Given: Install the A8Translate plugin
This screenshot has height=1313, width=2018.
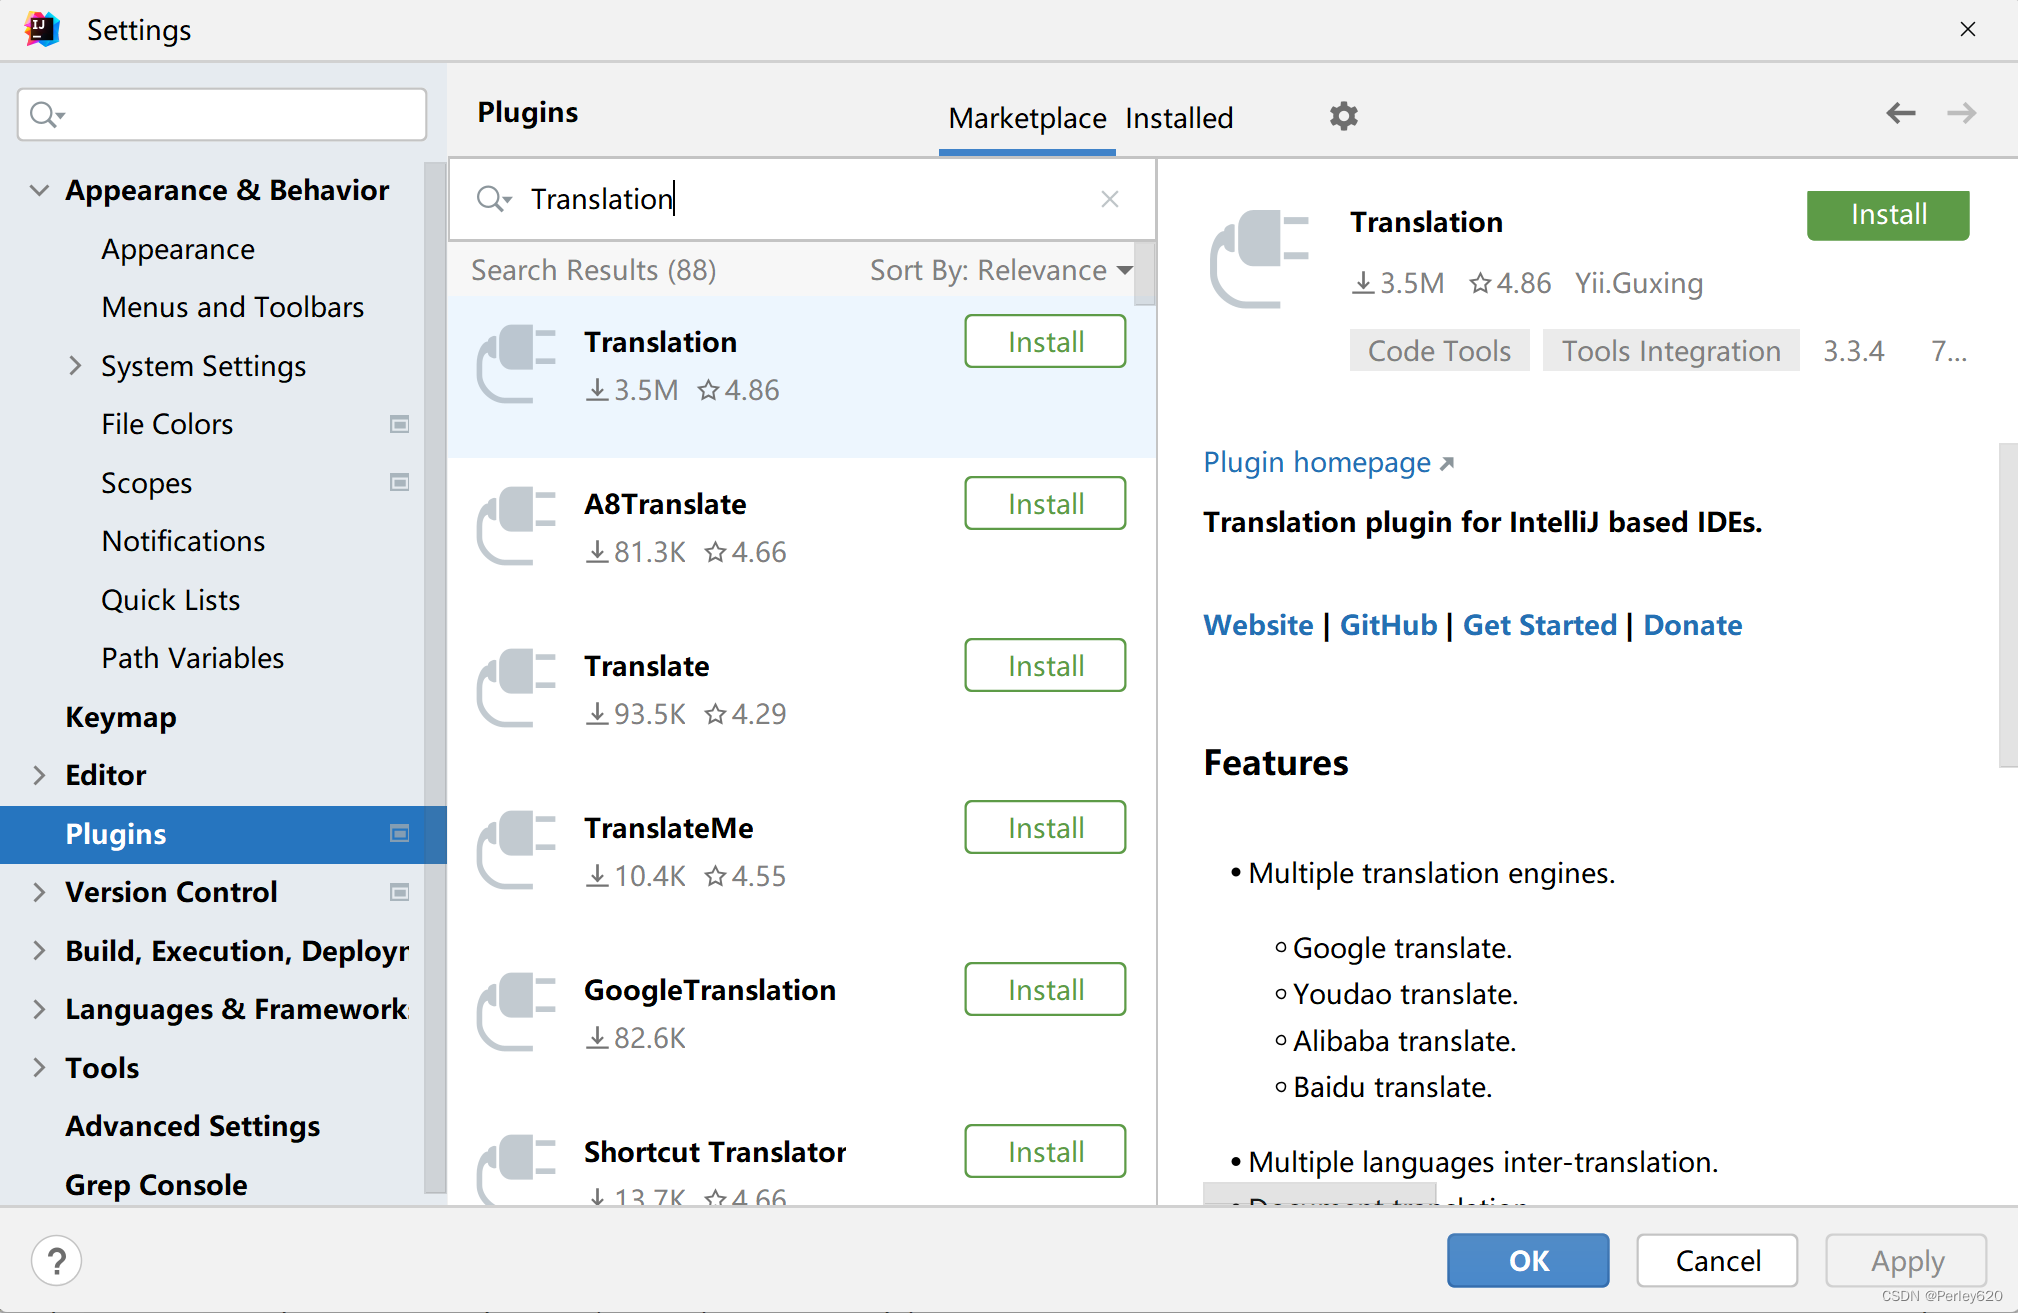Looking at the screenshot, I should click(x=1045, y=504).
